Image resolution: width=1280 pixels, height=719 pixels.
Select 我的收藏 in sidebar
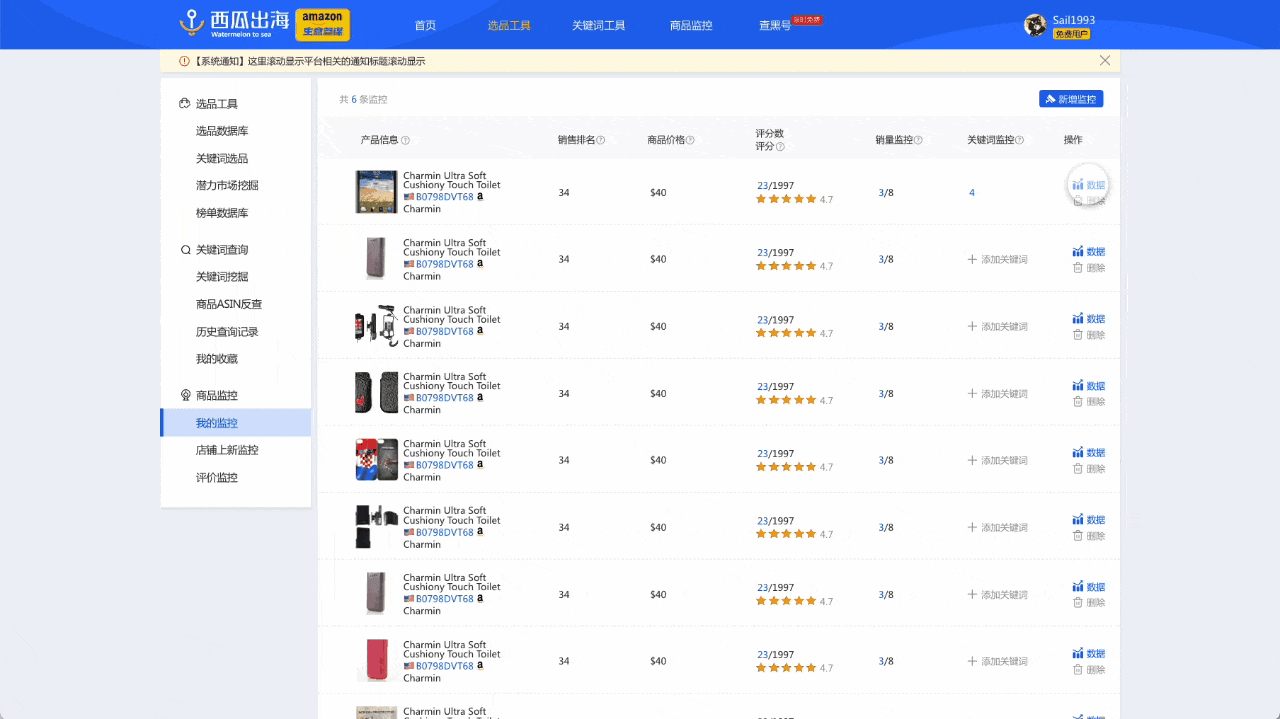pos(217,359)
